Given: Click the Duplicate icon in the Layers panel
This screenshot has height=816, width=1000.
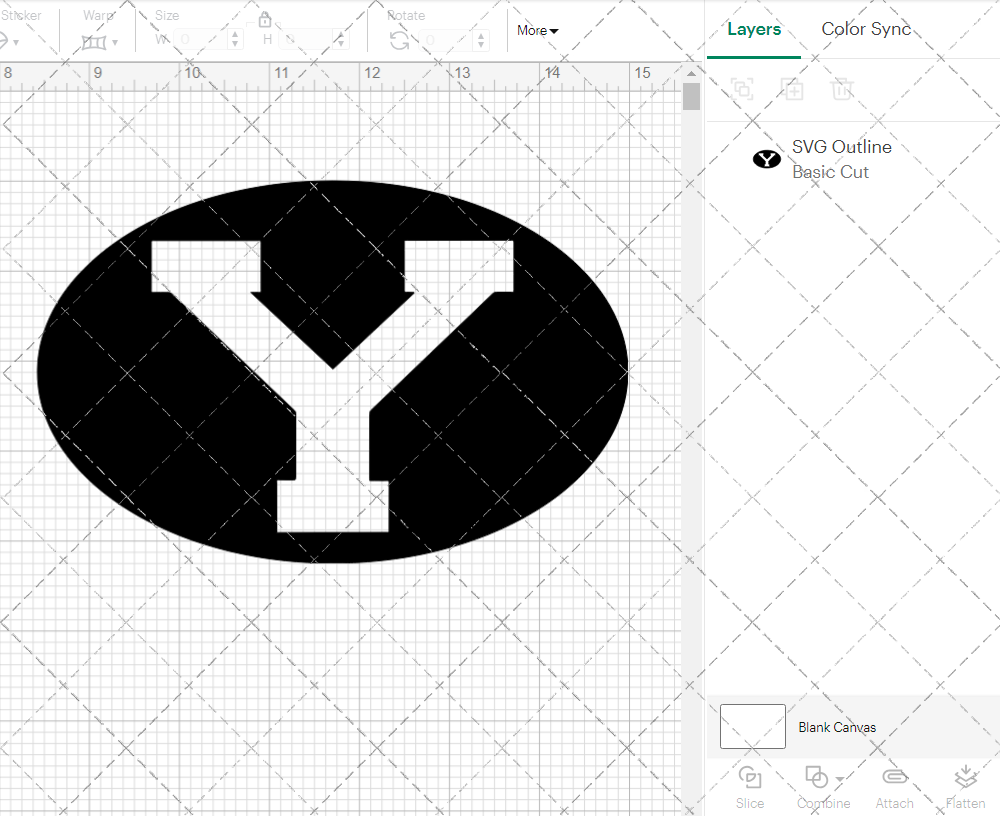Looking at the screenshot, I should (x=792, y=90).
